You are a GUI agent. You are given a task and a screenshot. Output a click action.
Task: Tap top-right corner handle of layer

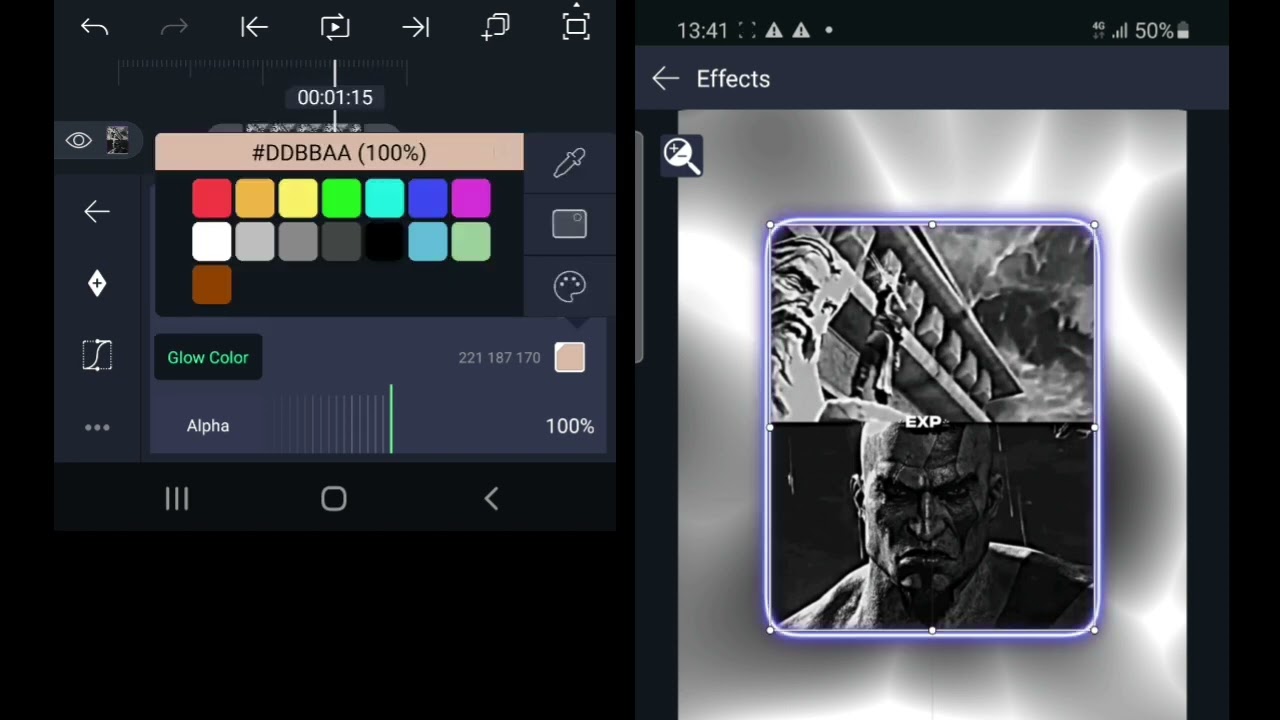(1095, 225)
